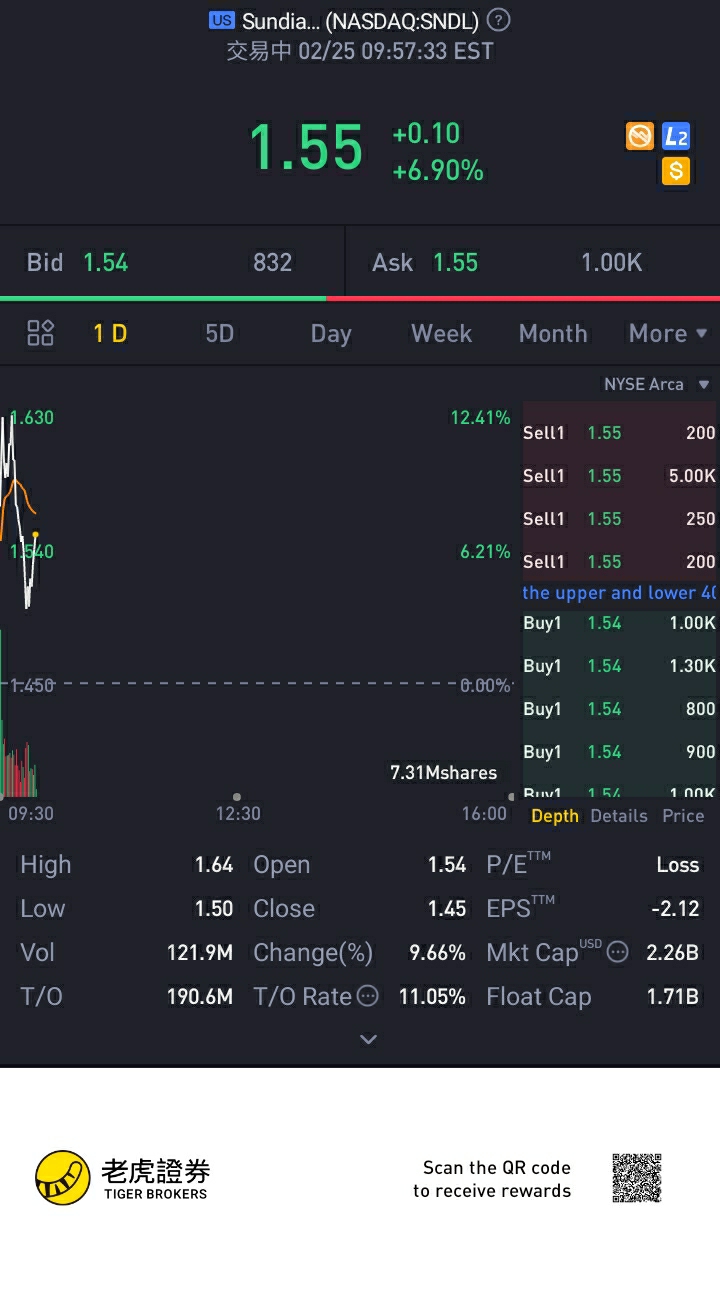
Task: Tap the help question mark icon
Action: pyautogui.click(x=498, y=20)
